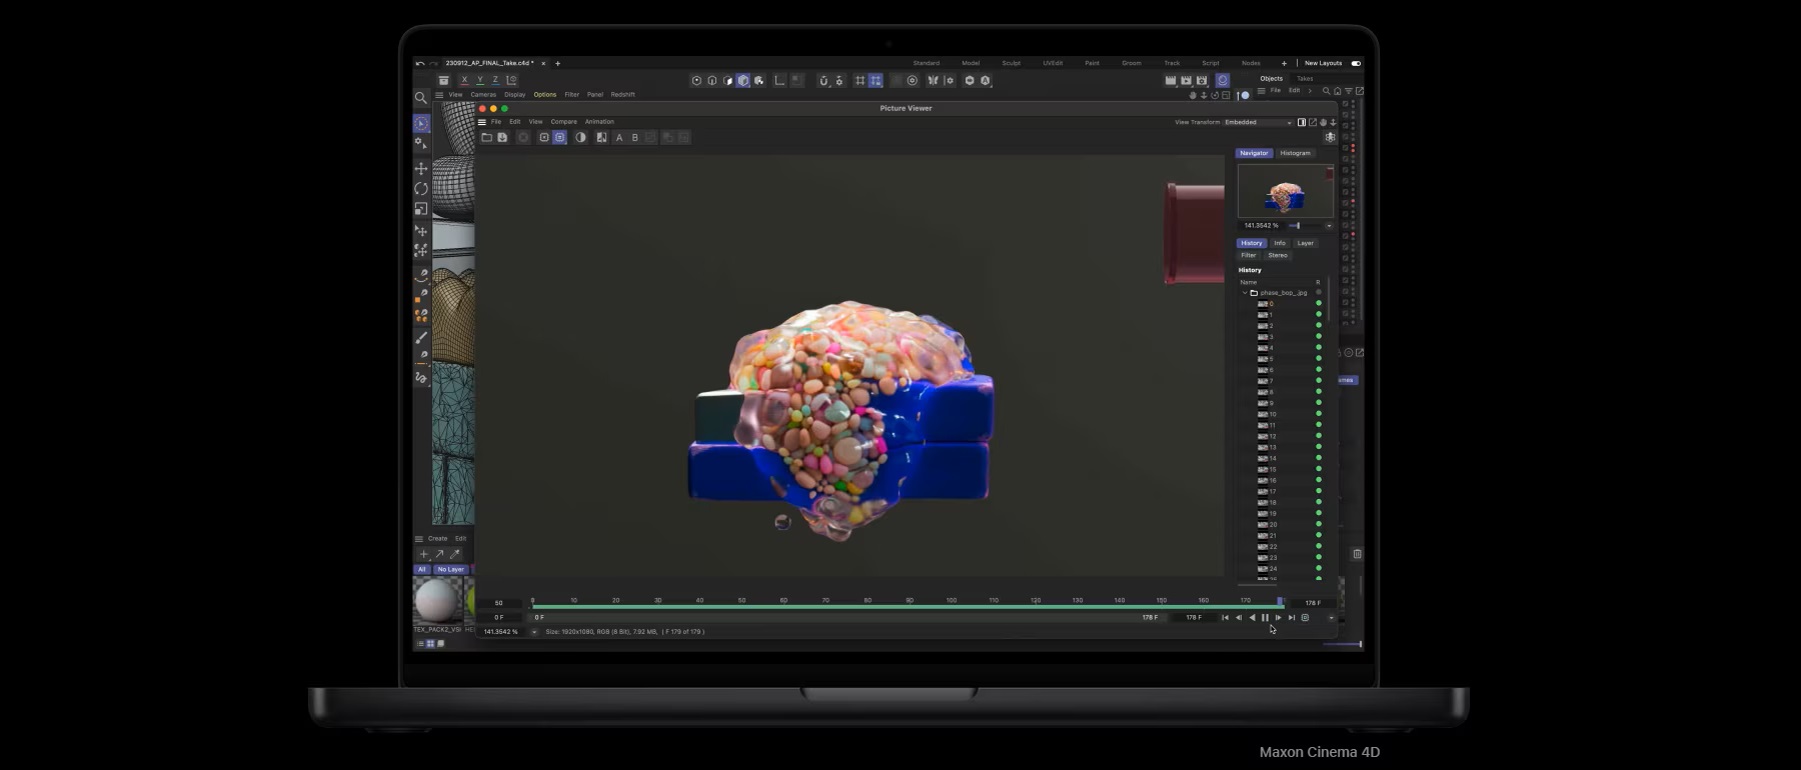
Task: Select the Move tool in left toolbar
Action: coord(421,168)
